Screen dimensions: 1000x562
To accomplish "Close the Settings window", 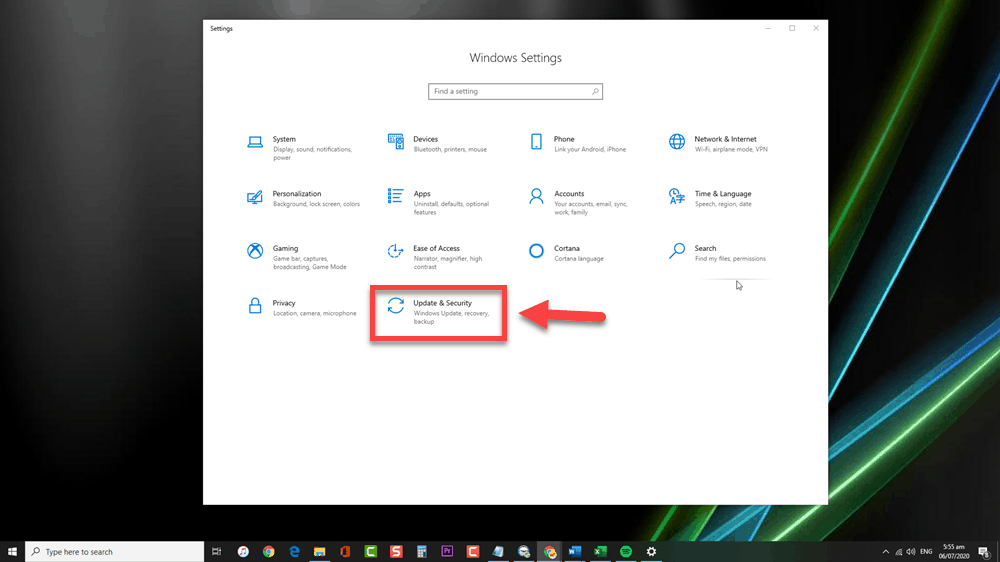I will tap(816, 28).
